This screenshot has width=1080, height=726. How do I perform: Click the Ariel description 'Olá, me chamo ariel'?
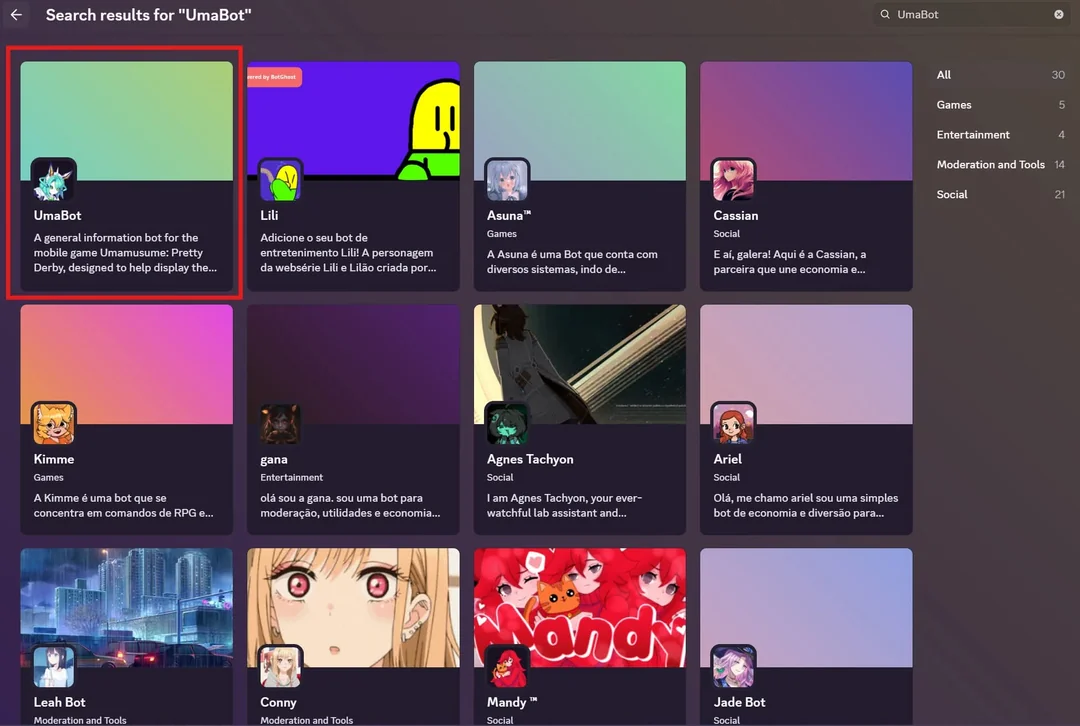(806, 506)
